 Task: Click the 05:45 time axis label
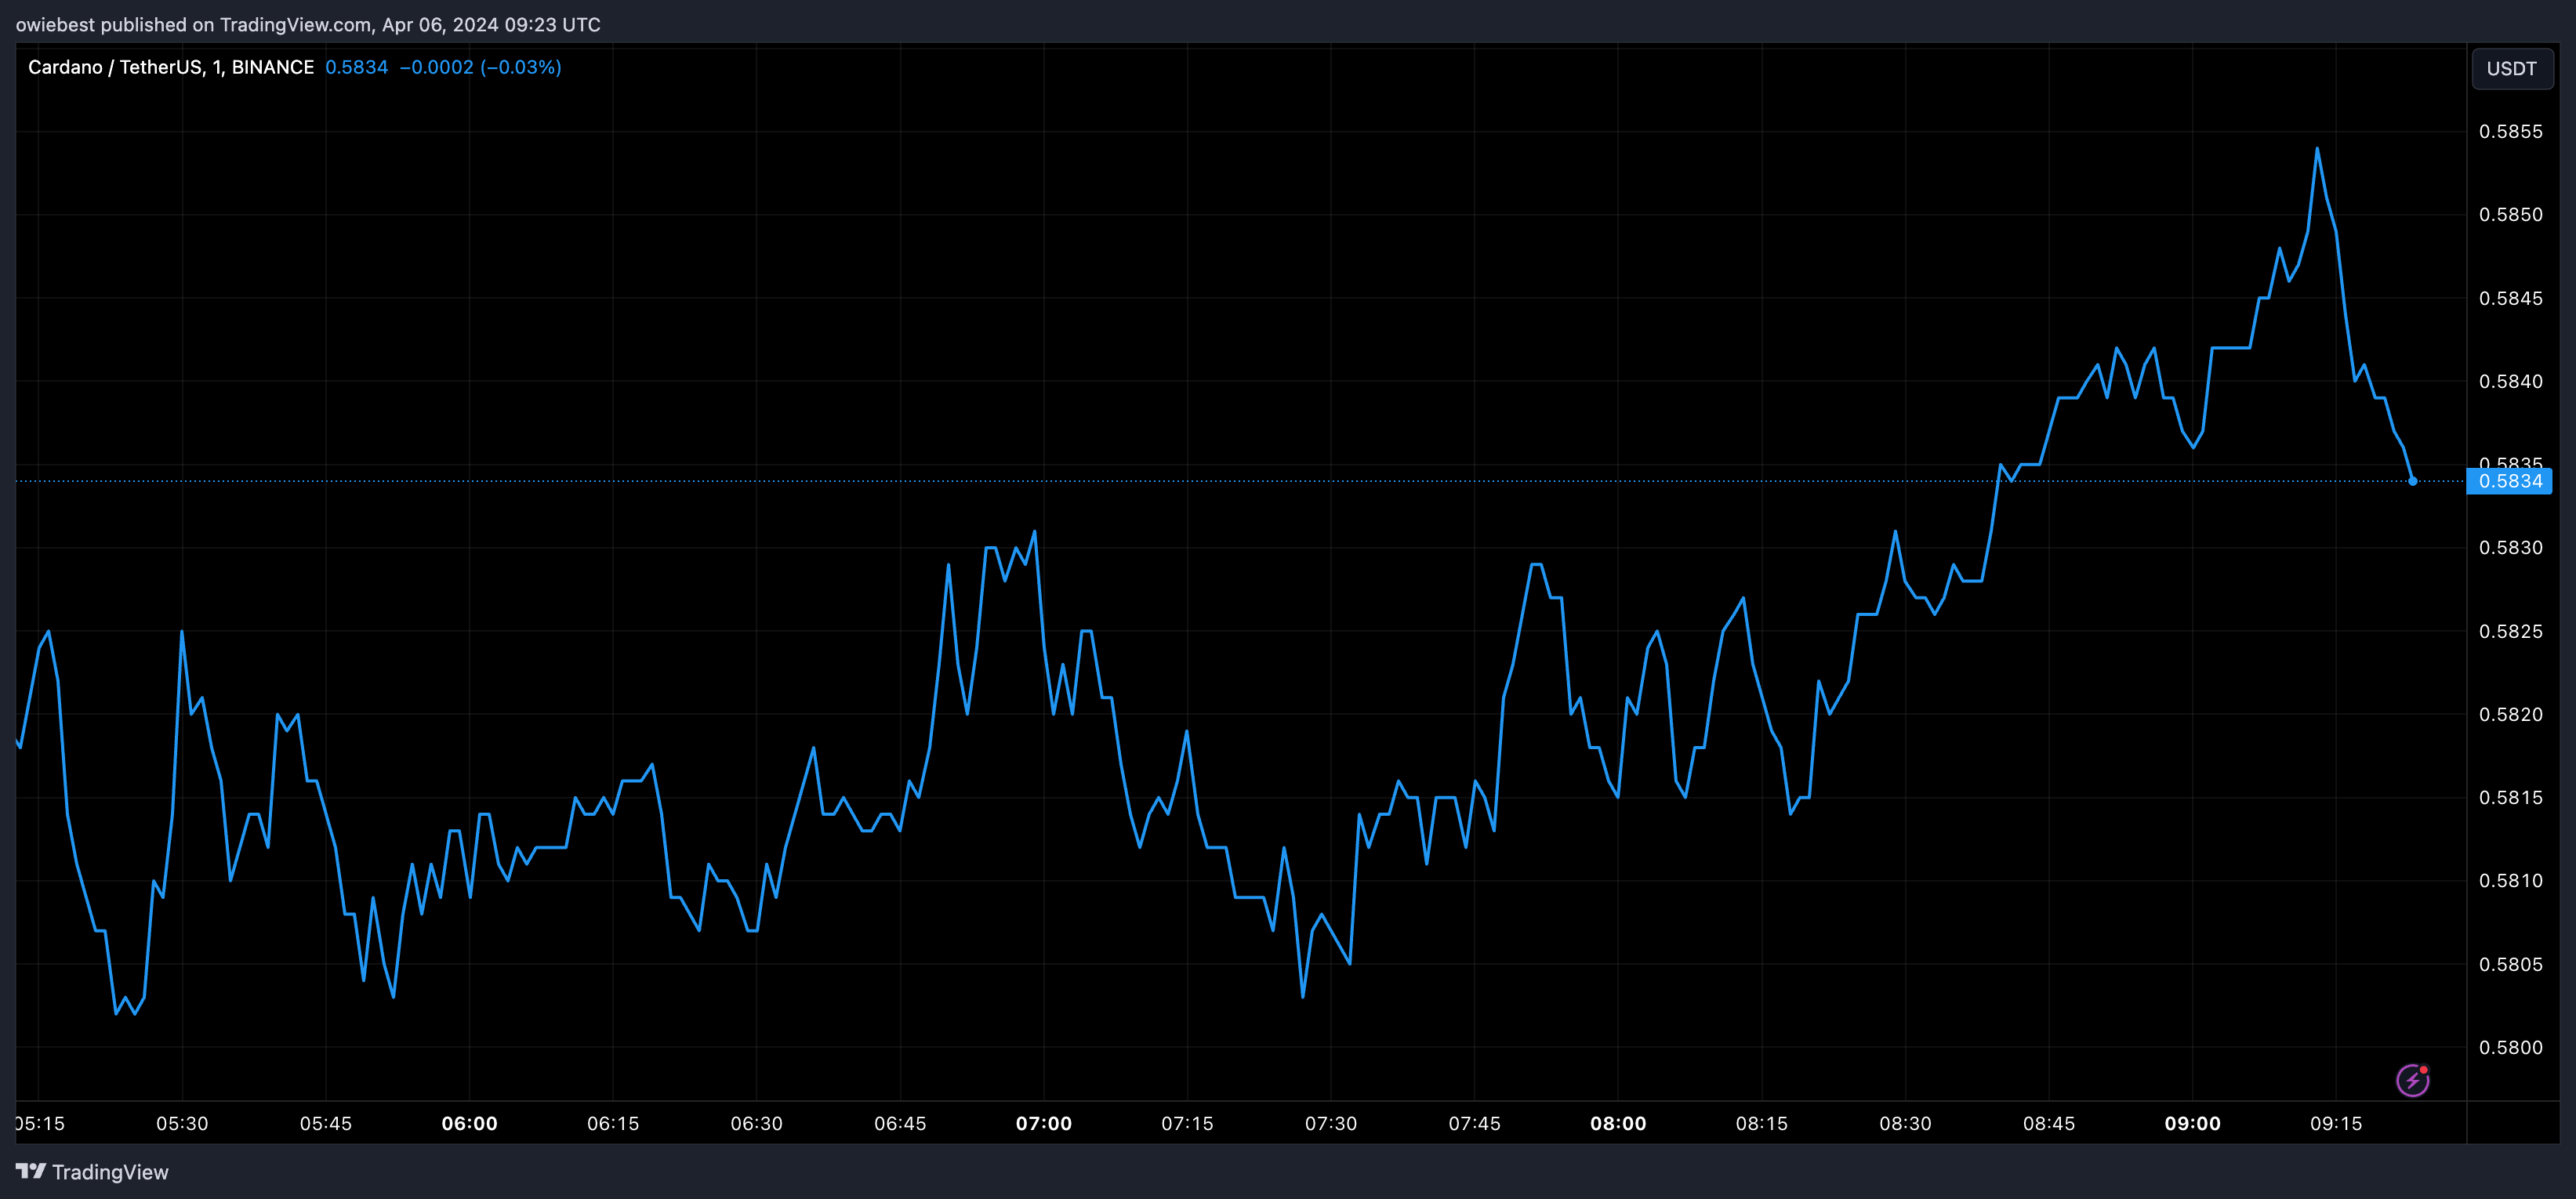coord(326,1123)
